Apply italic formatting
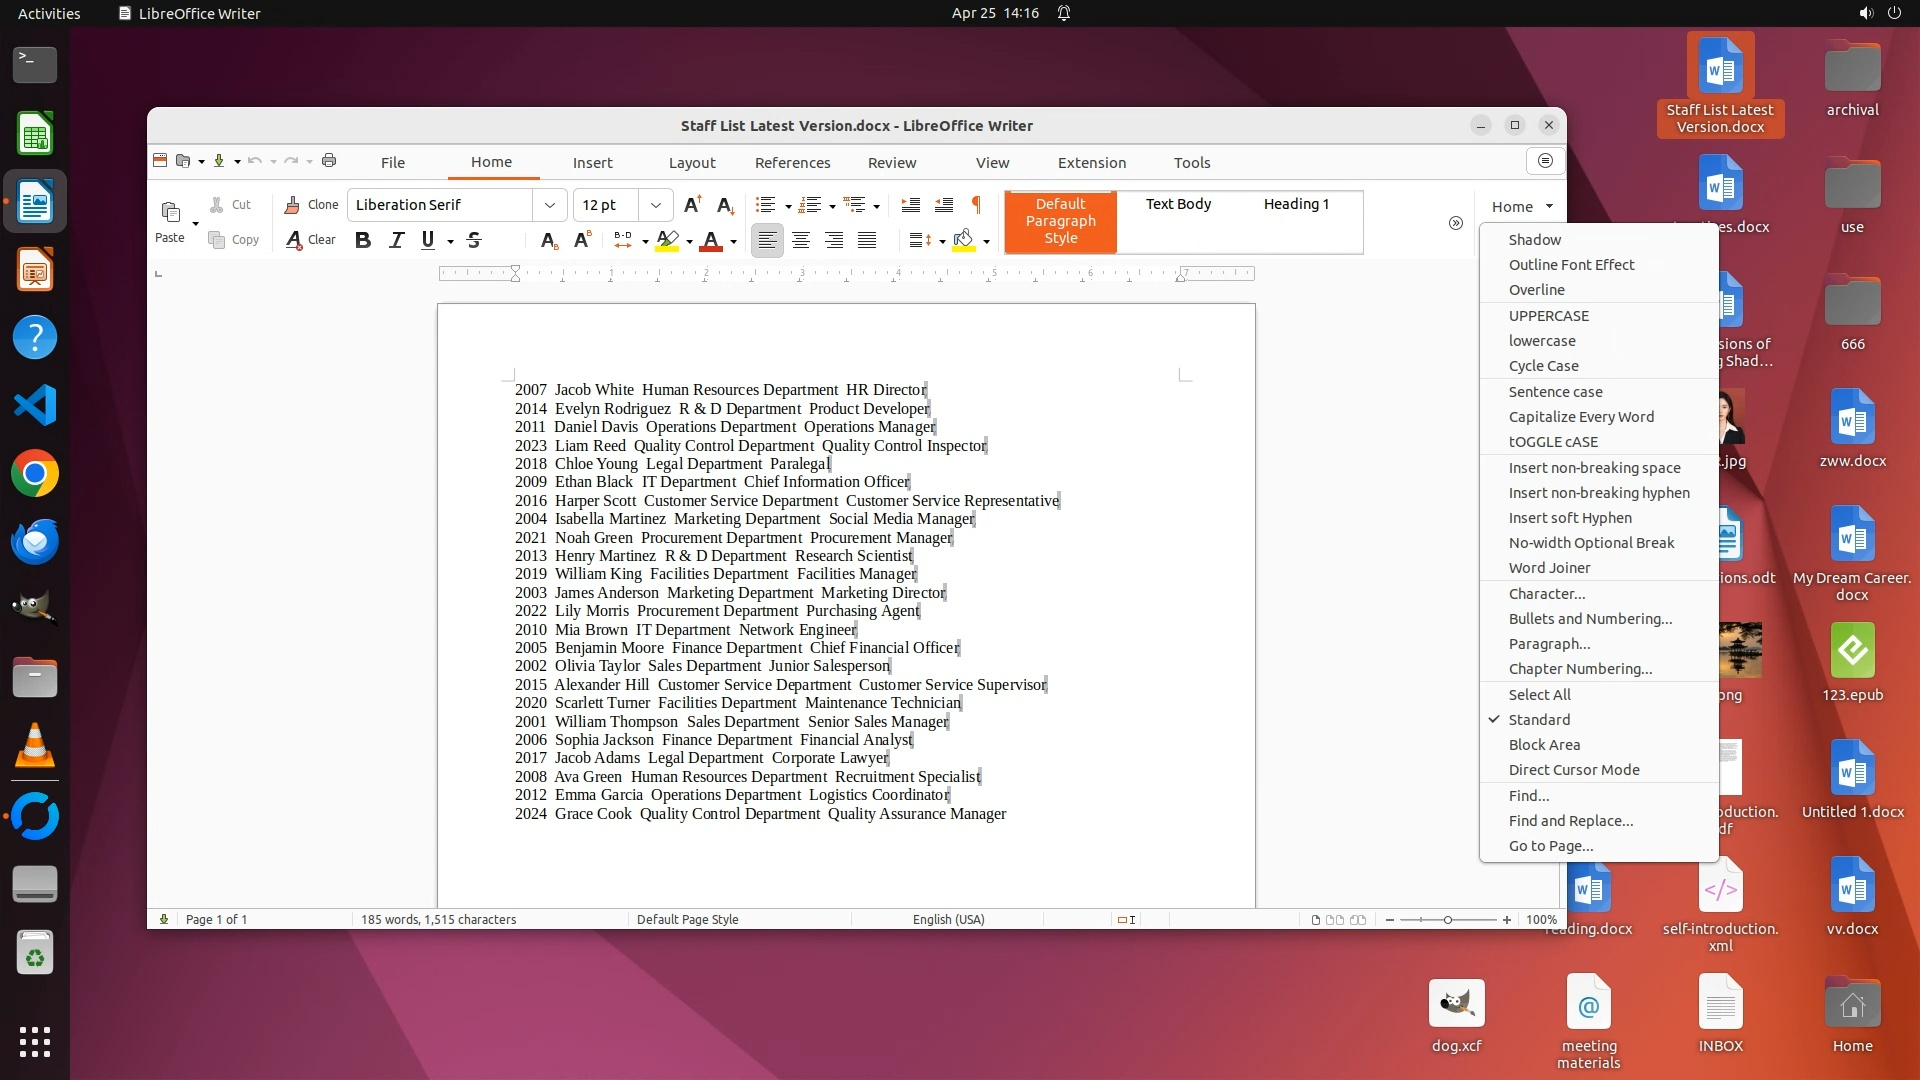This screenshot has height=1080, width=1920. (396, 240)
